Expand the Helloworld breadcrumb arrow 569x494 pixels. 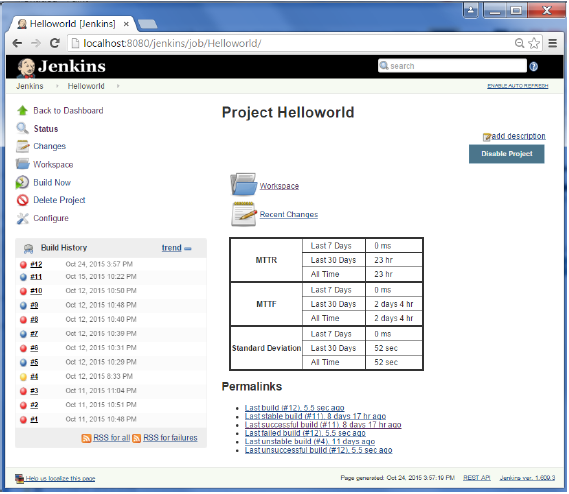[x=118, y=86]
